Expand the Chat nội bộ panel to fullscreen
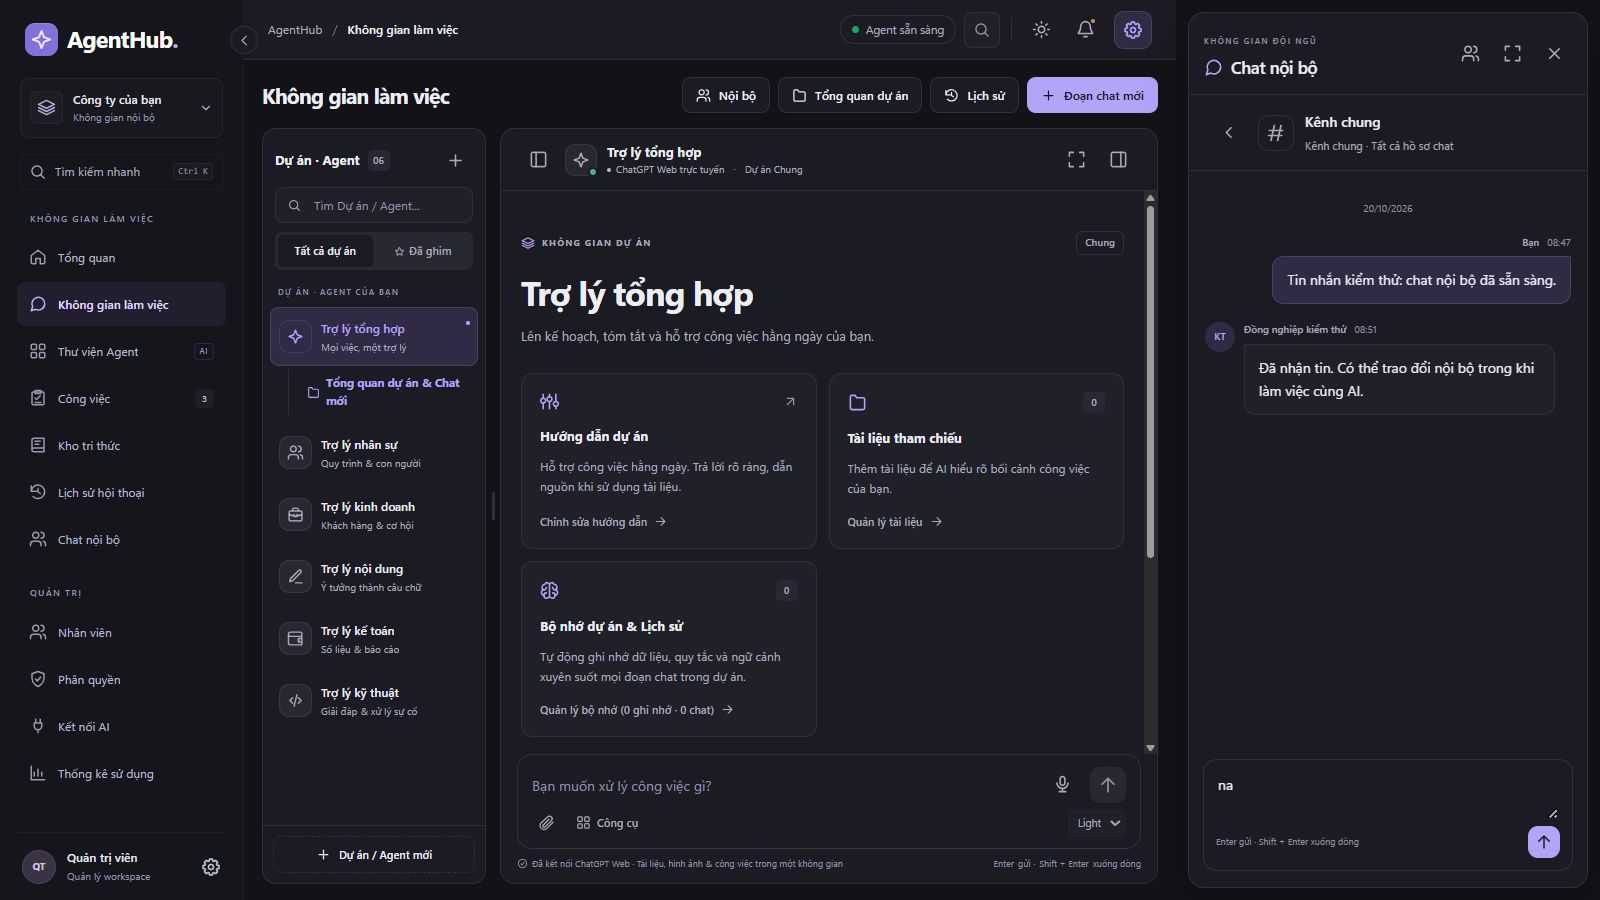 1512,54
